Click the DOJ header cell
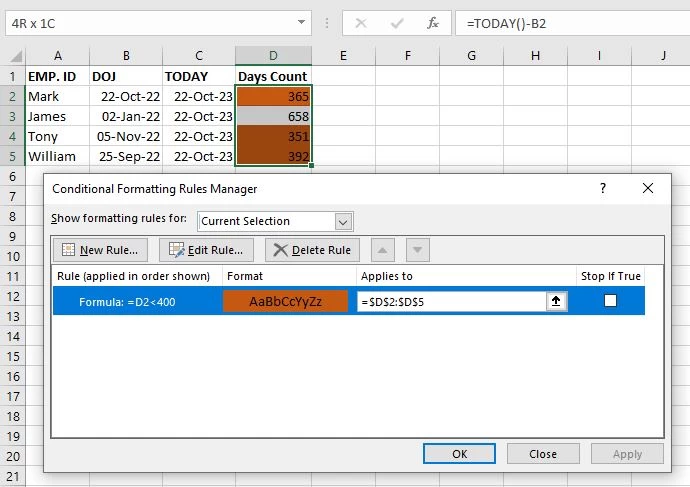The image size is (690, 487). pos(126,77)
